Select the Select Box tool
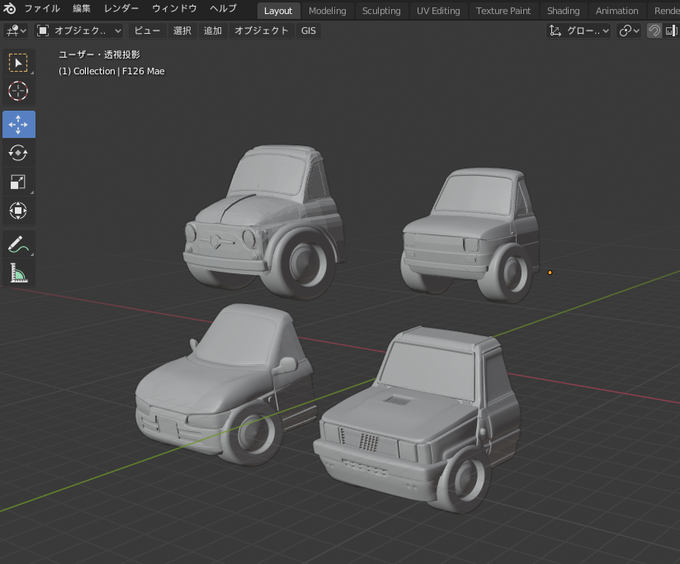This screenshot has width=680, height=564. (18, 63)
